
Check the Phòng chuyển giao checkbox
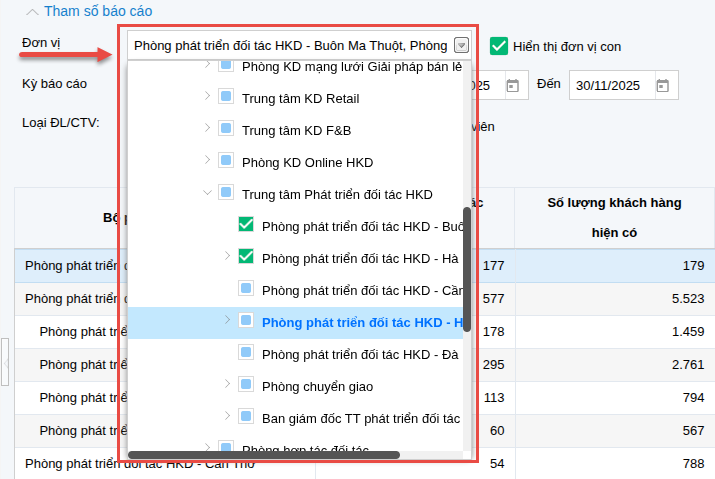(x=246, y=386)
